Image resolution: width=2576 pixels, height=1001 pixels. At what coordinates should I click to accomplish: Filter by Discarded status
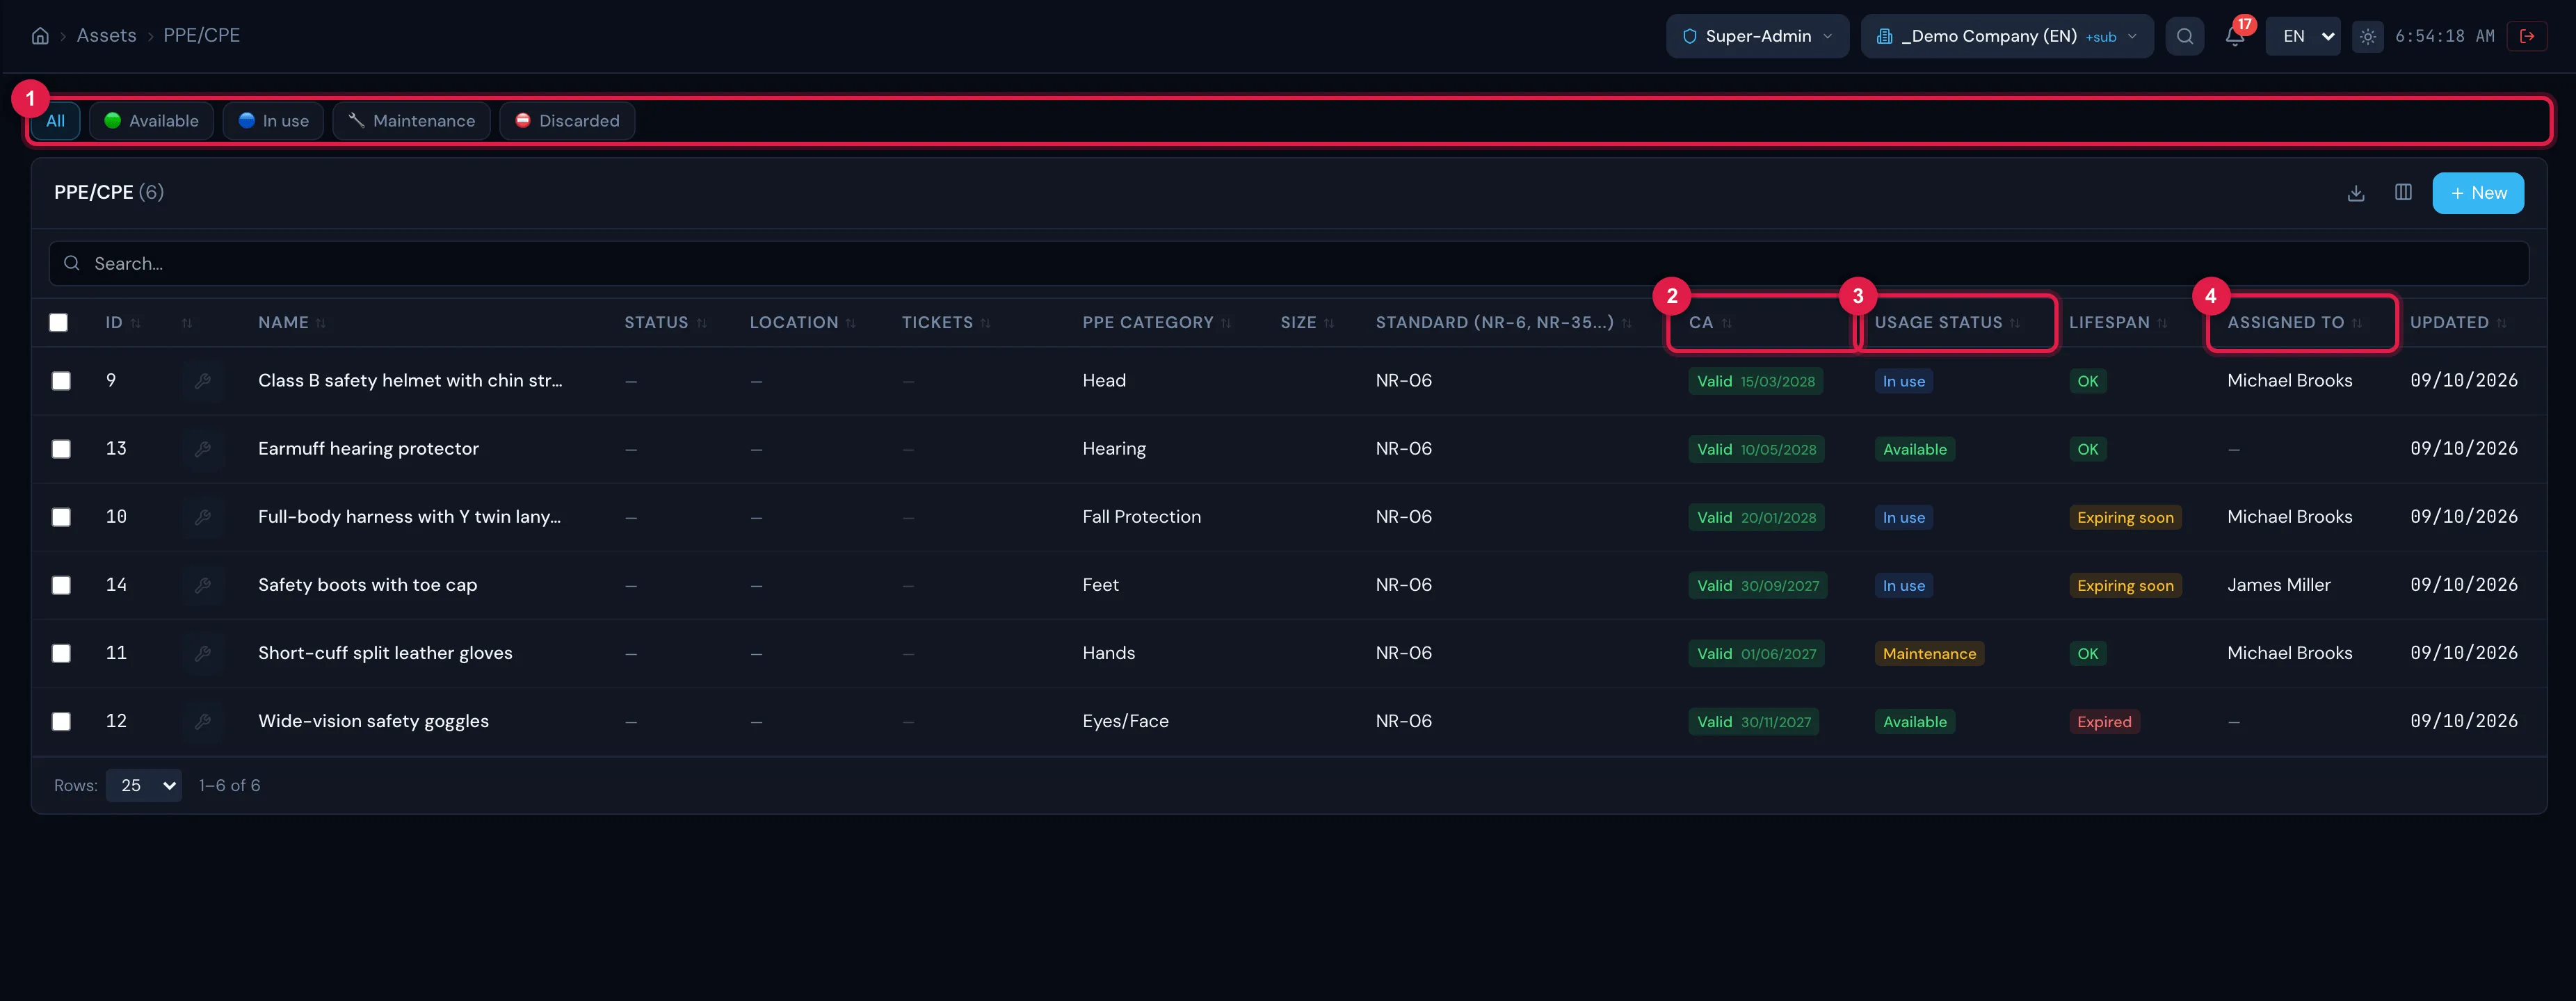point(567,121)
